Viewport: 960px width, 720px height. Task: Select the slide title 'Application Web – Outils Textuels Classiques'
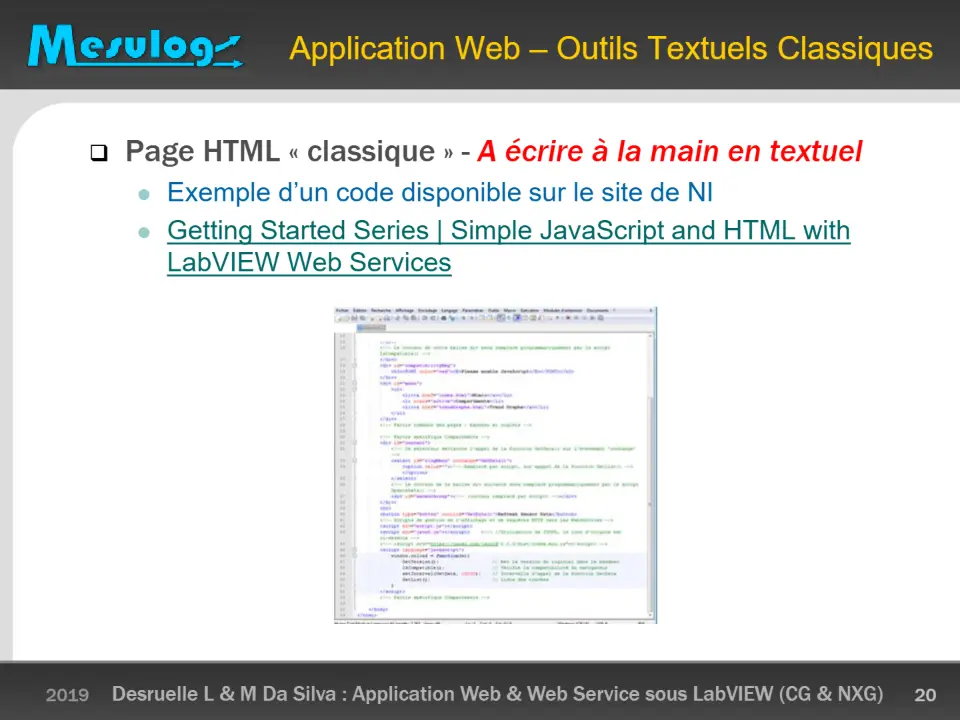[x=611, y=48]
